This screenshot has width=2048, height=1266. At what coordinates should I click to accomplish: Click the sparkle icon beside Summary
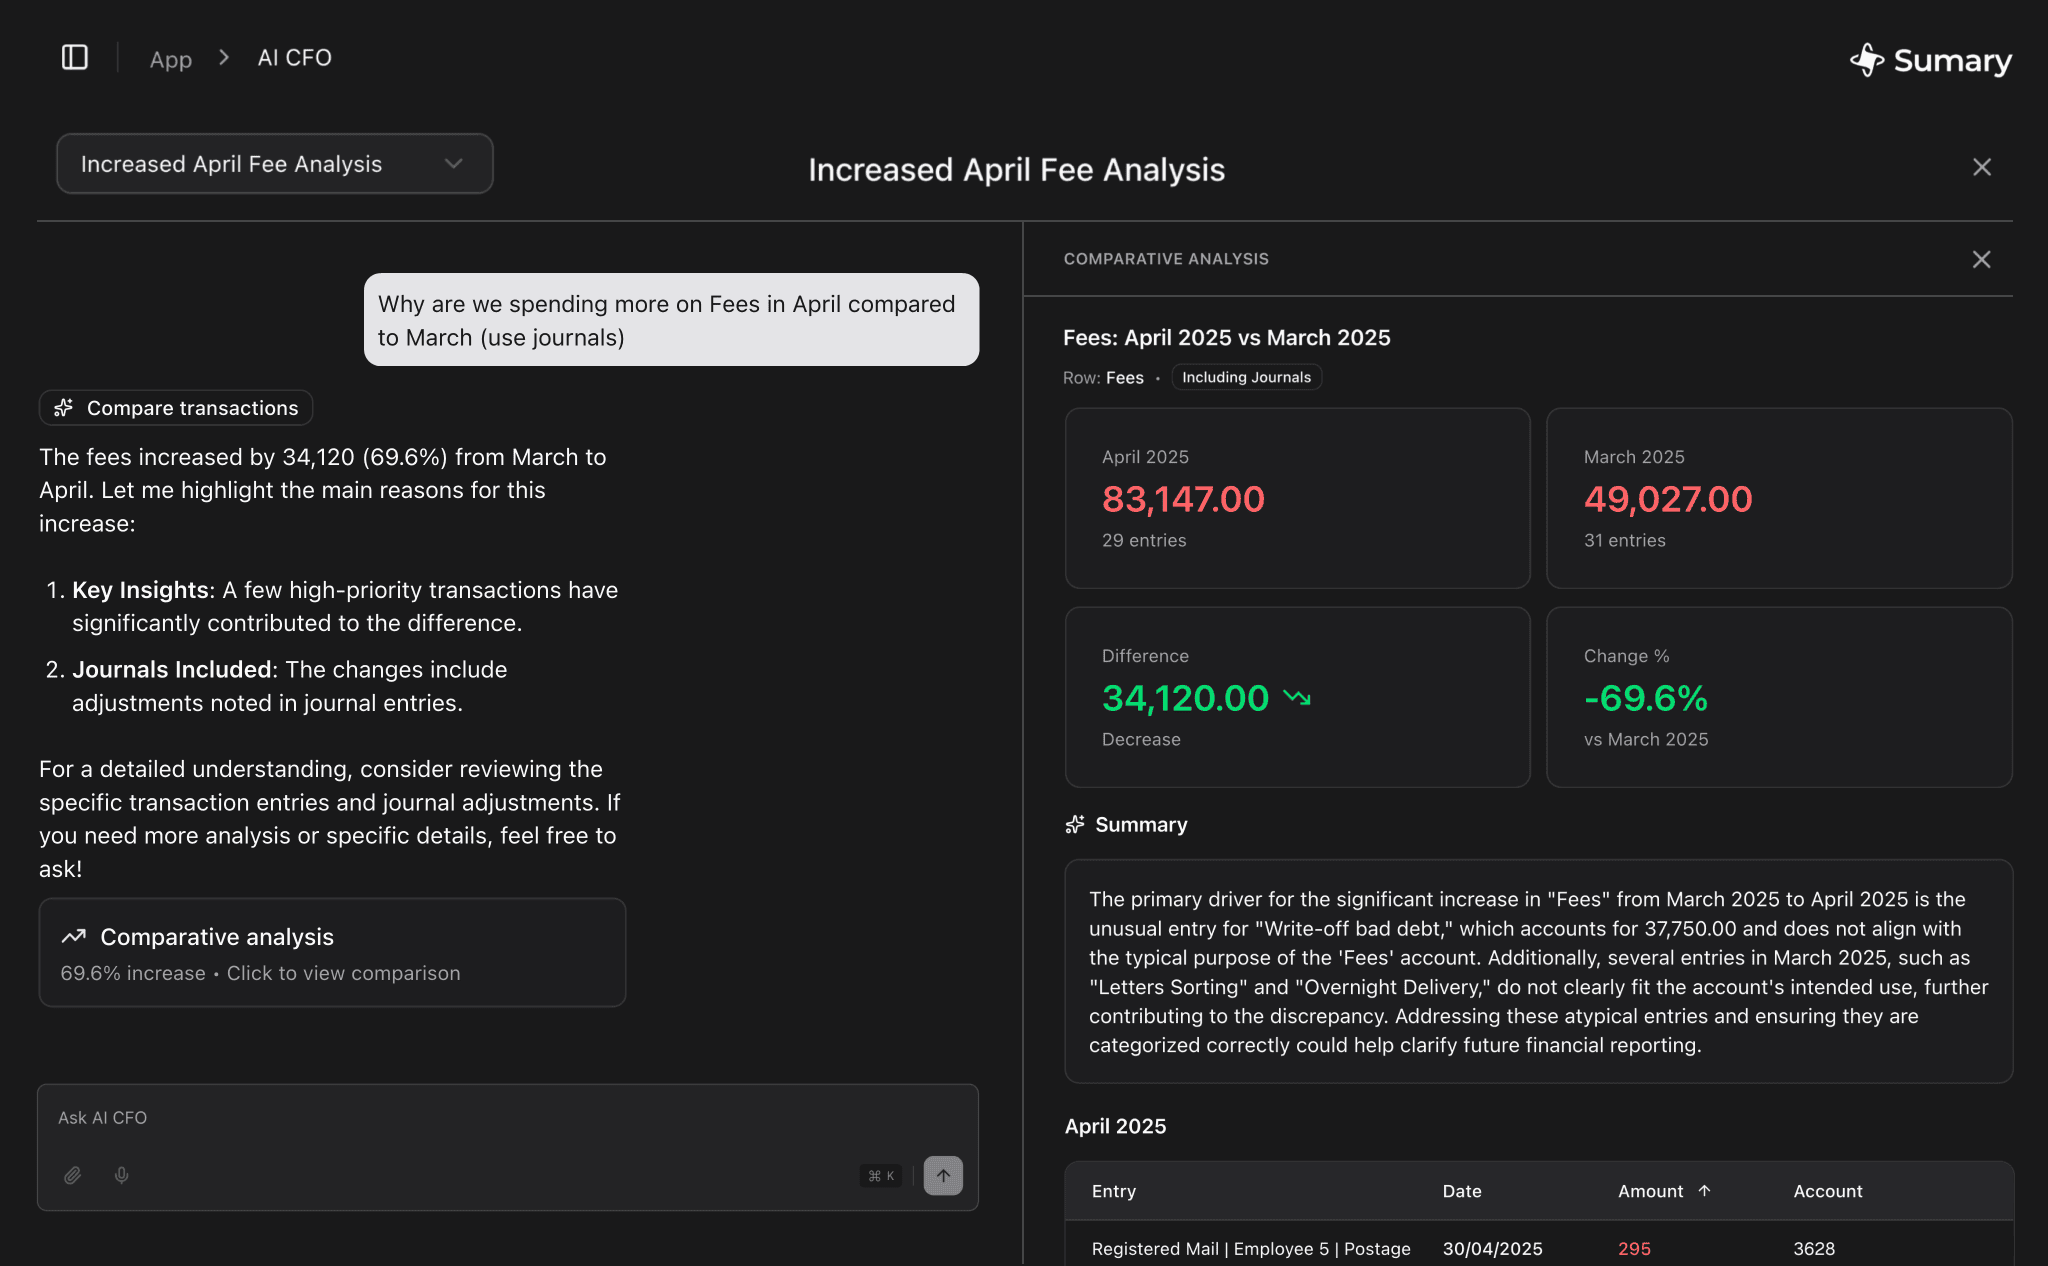coord(1075,824)
